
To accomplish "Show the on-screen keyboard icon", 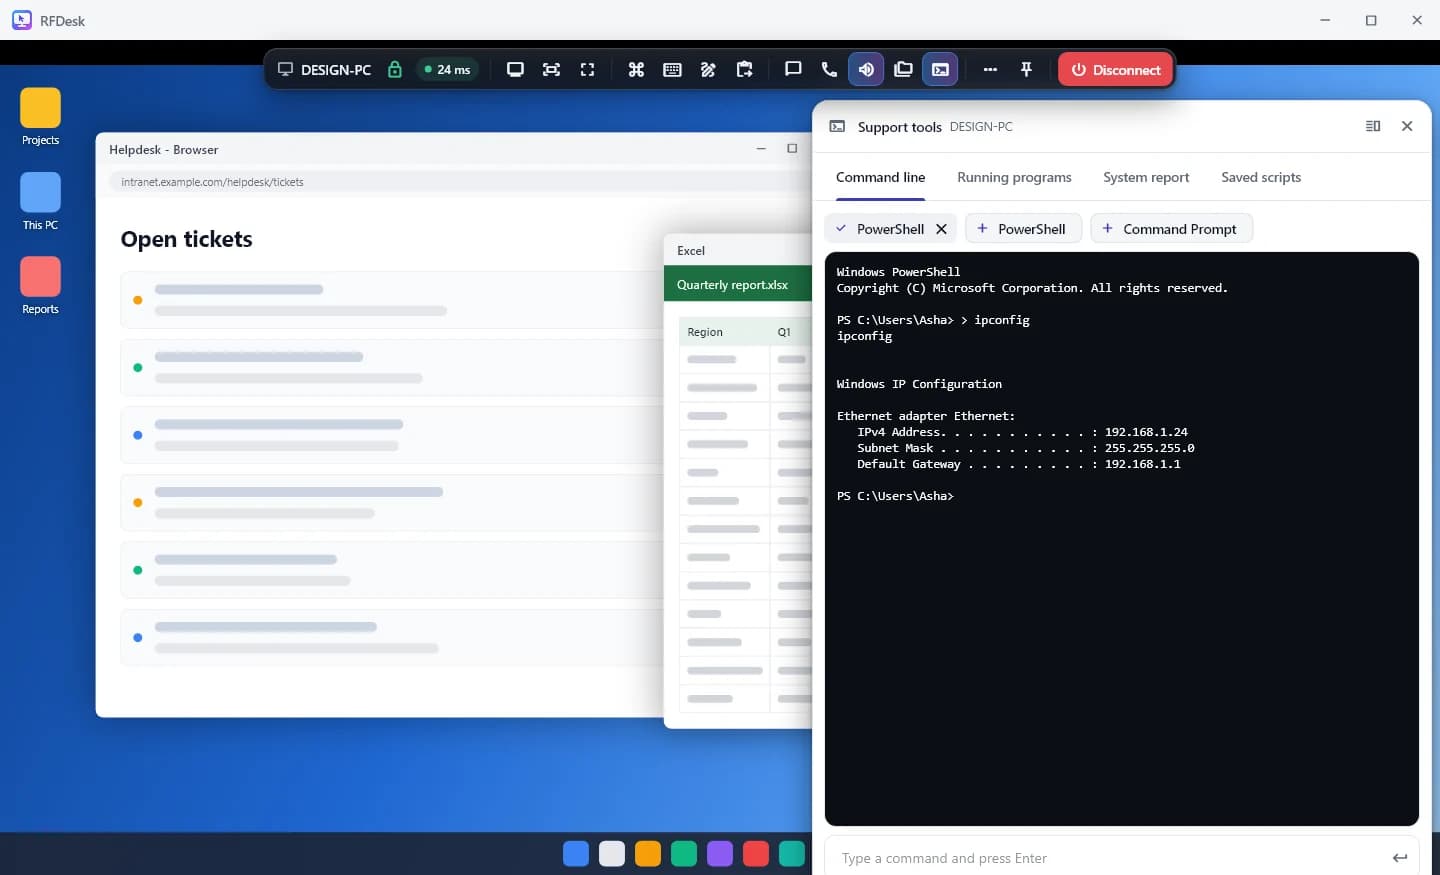I will [x=672, y=69].
